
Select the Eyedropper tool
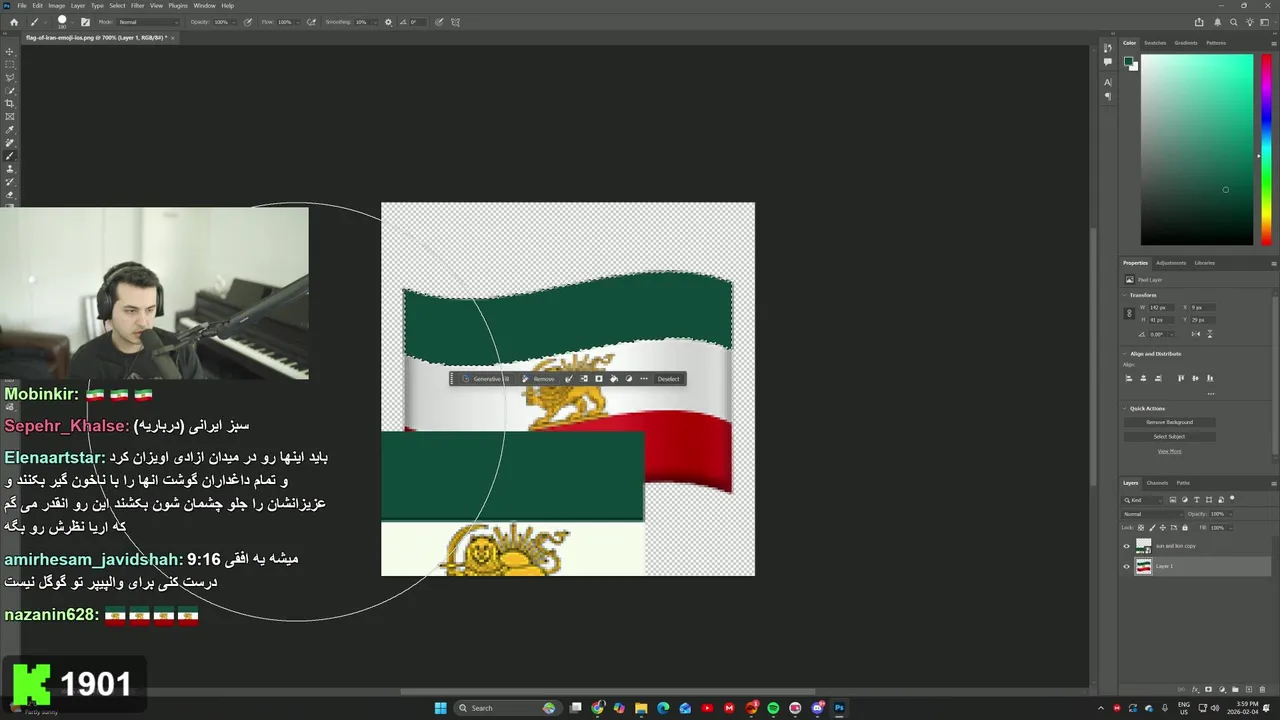coord(10,130)
